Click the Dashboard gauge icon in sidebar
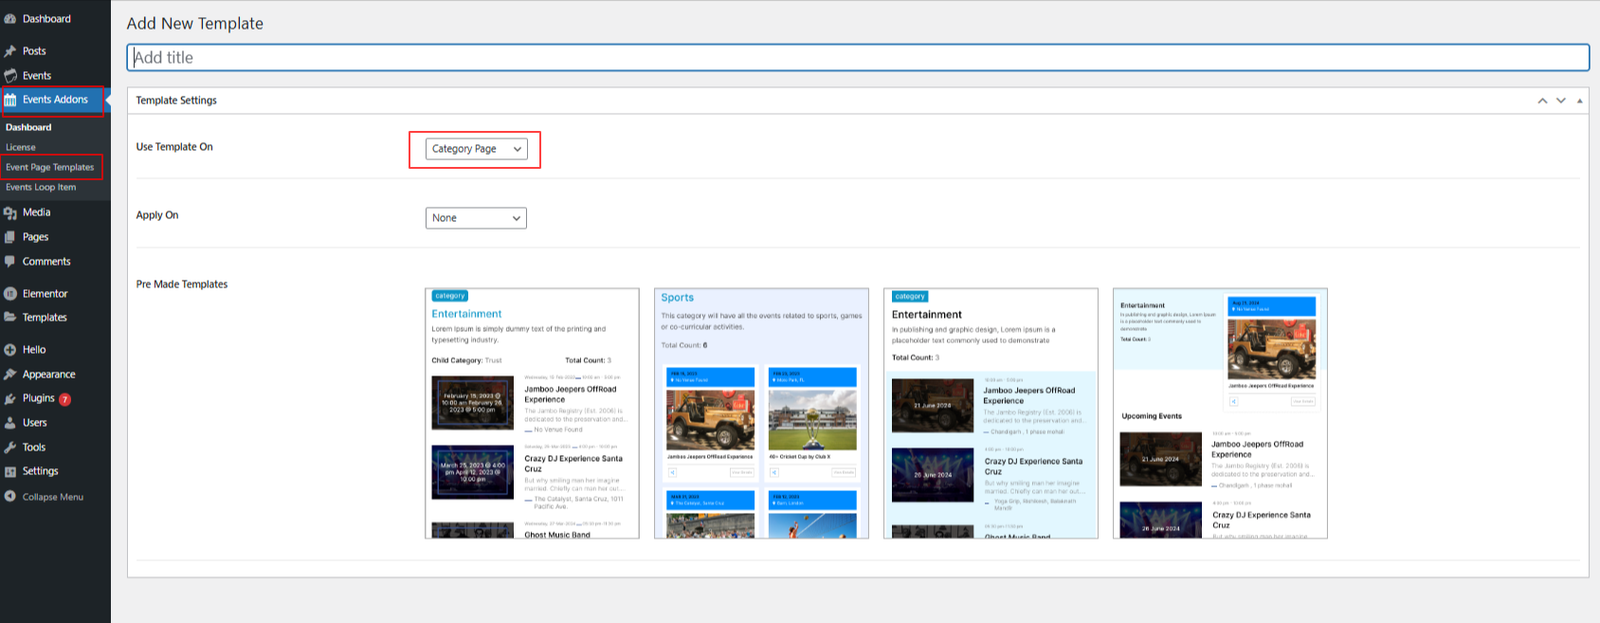 (x=10, y=19)
